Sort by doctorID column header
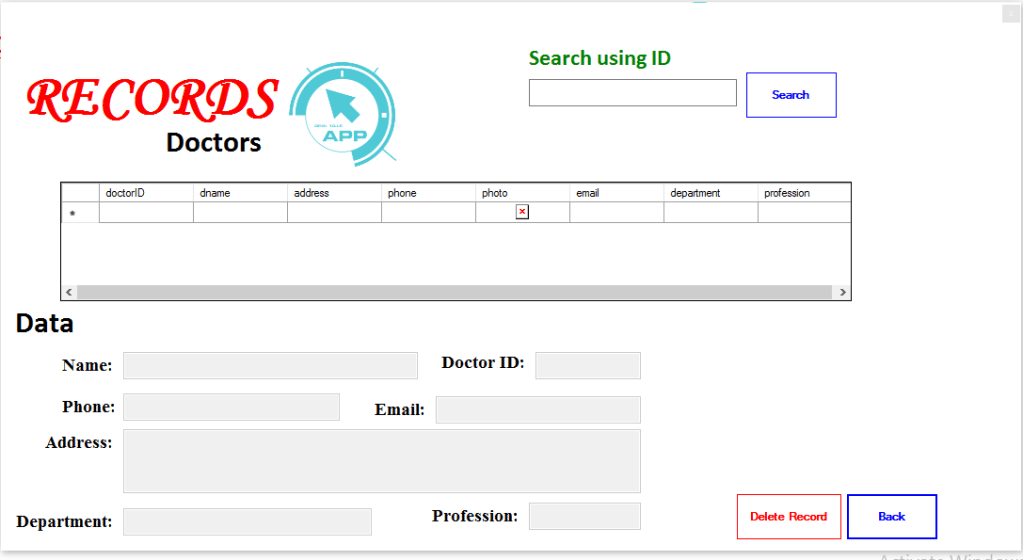The image size is (1023, 560). tap(146, 193)
